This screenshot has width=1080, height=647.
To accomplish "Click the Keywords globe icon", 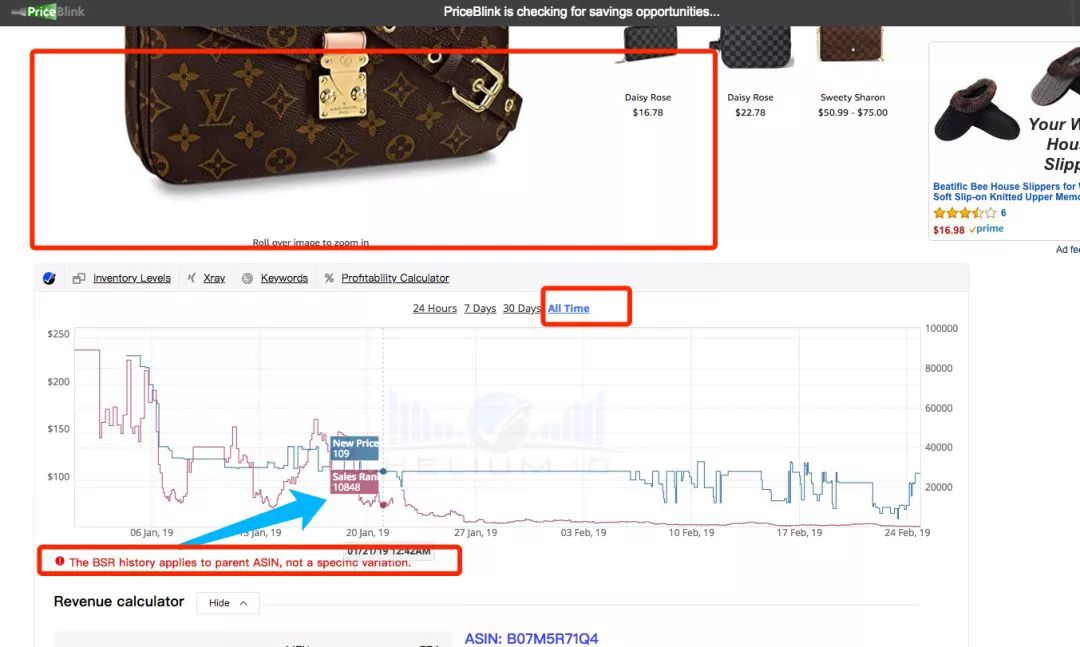I will (247, 278).
